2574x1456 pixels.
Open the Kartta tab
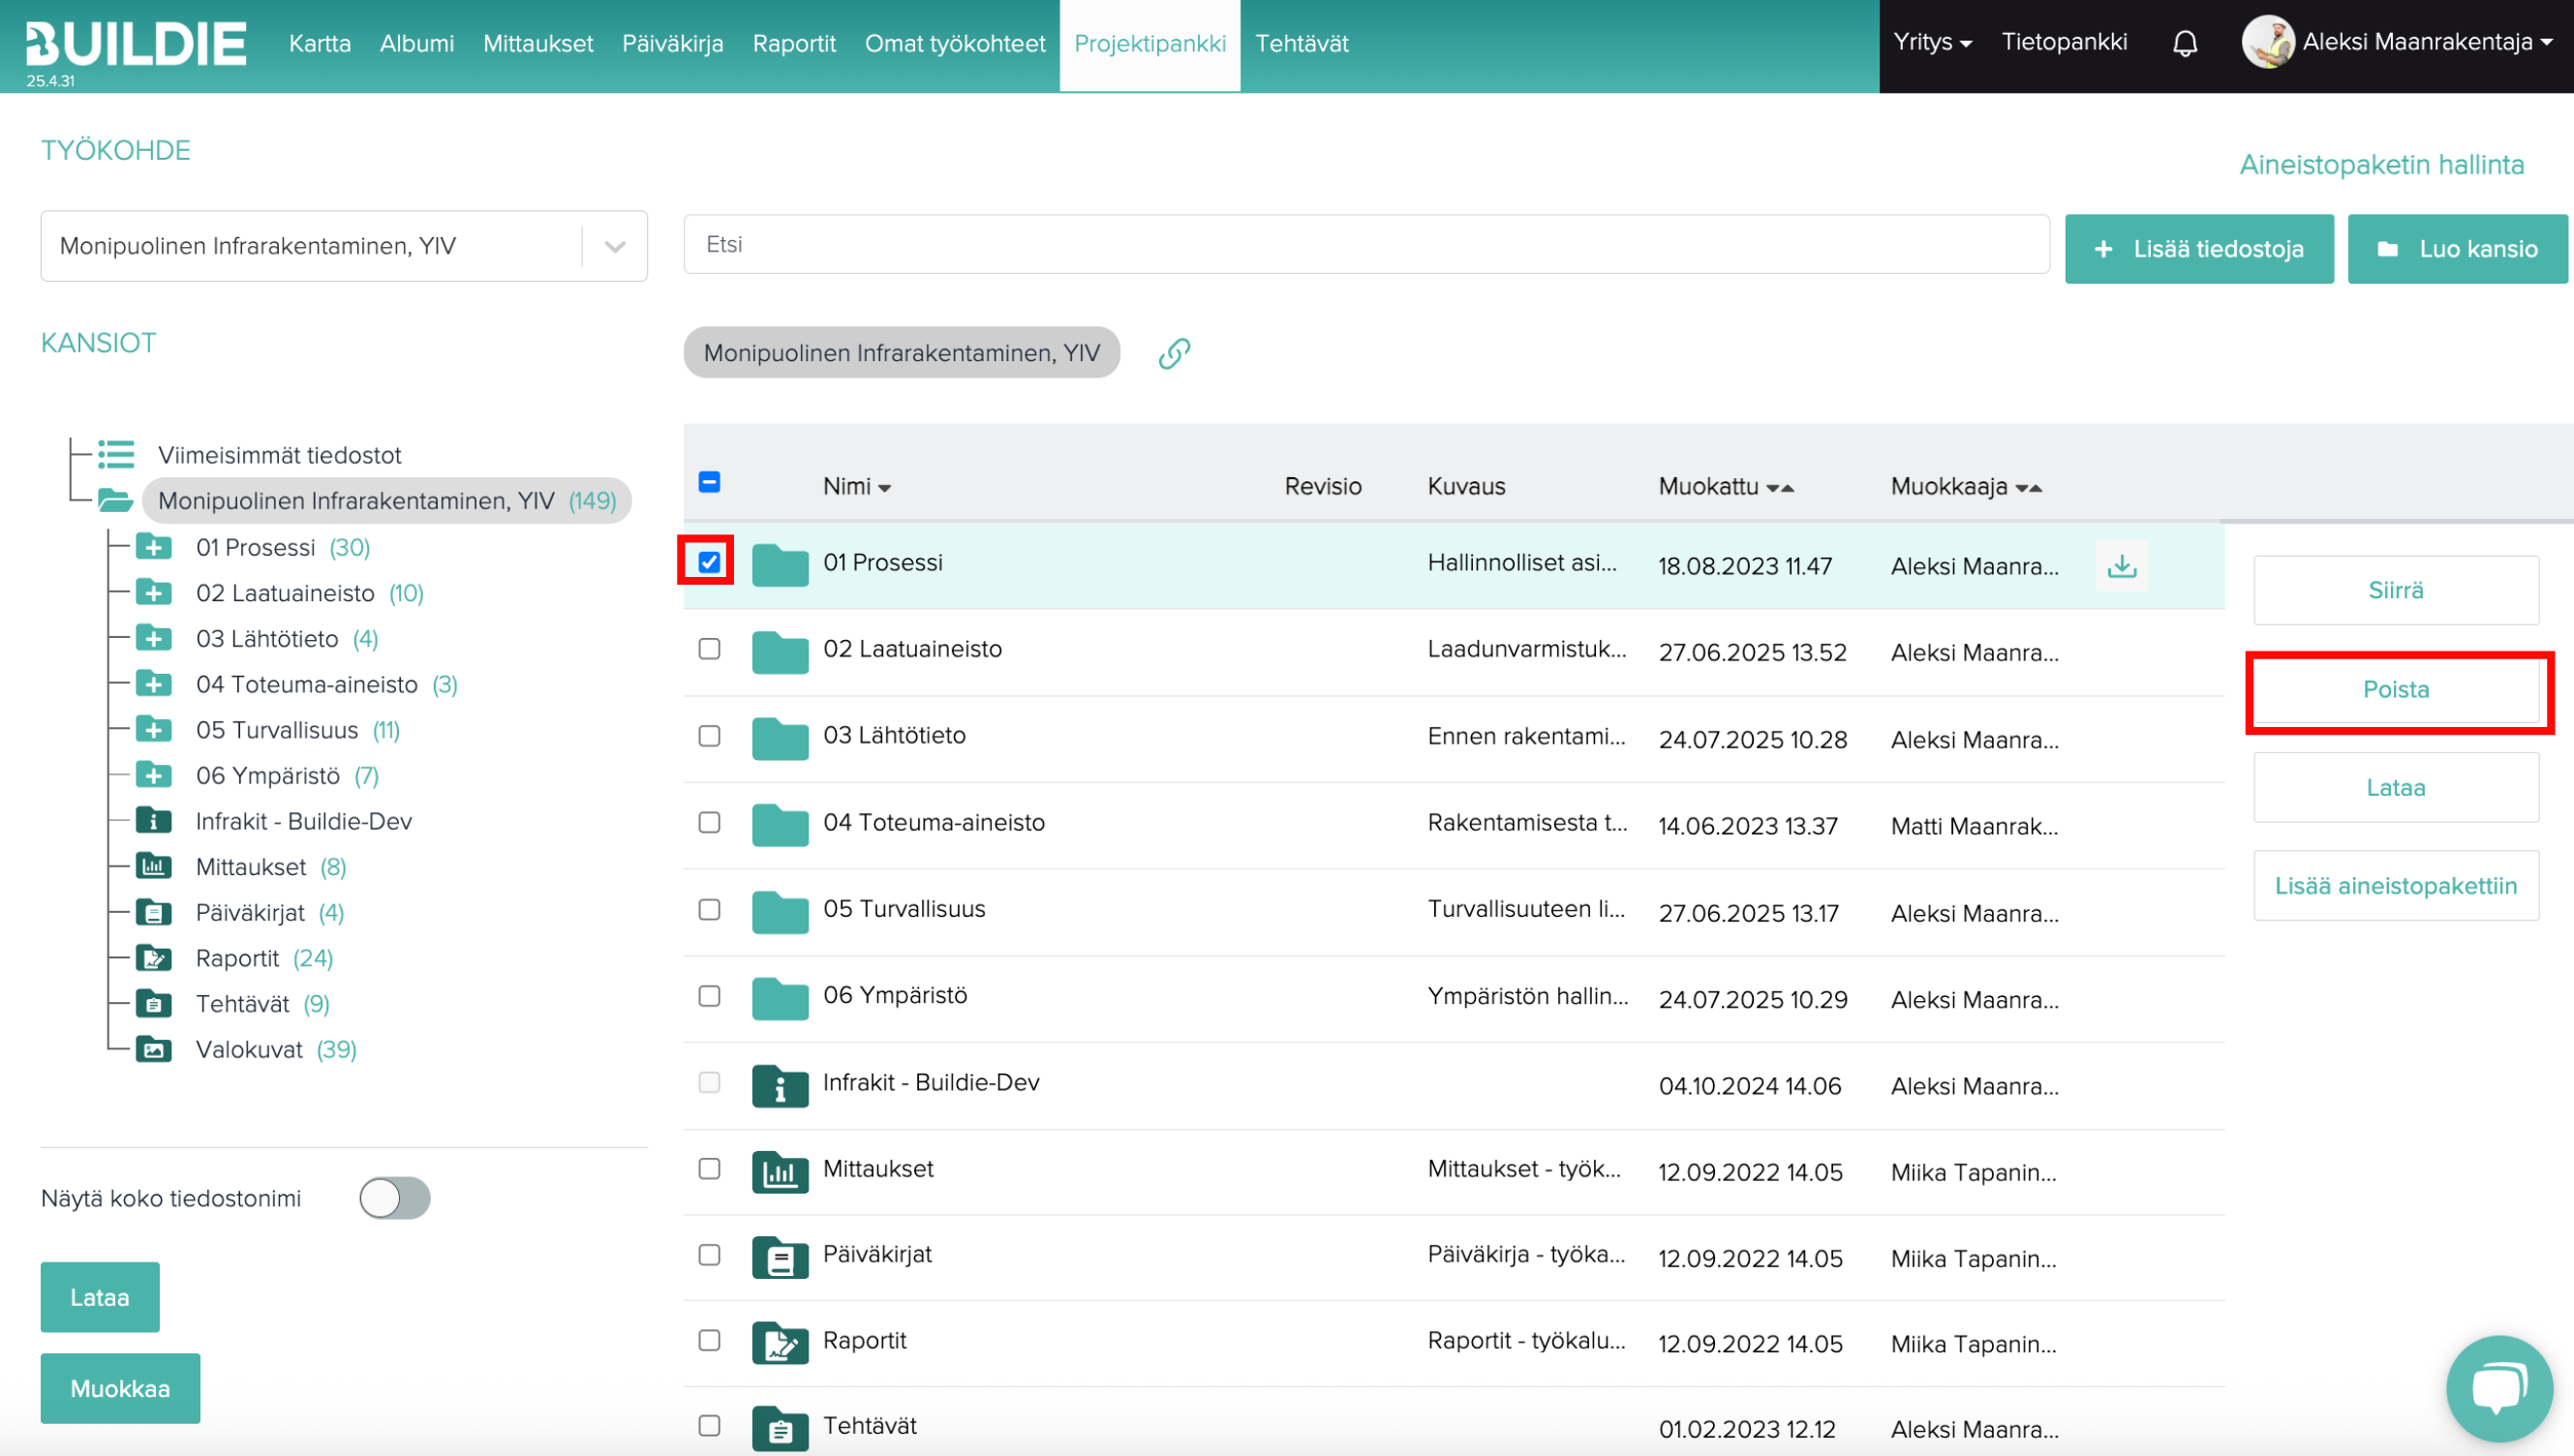(320, 43)
